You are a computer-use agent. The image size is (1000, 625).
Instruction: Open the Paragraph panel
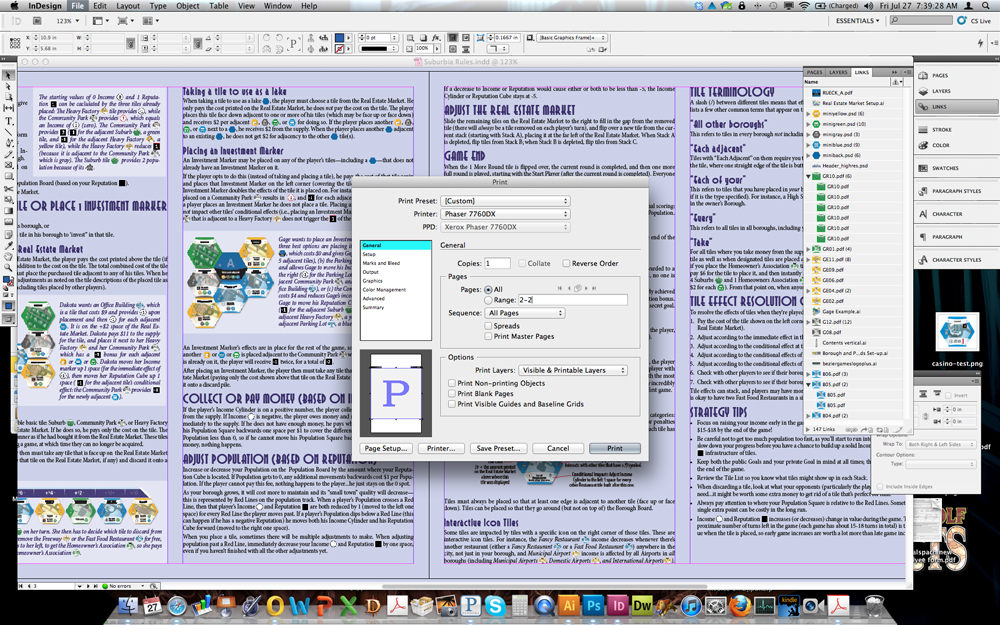click(x=955, y=237)
